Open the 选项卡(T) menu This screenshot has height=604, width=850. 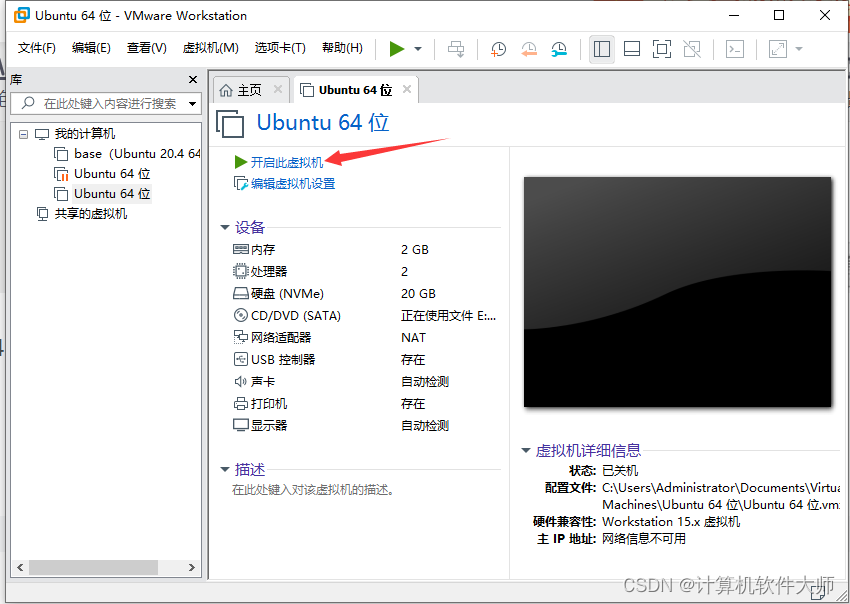(280, 48)
